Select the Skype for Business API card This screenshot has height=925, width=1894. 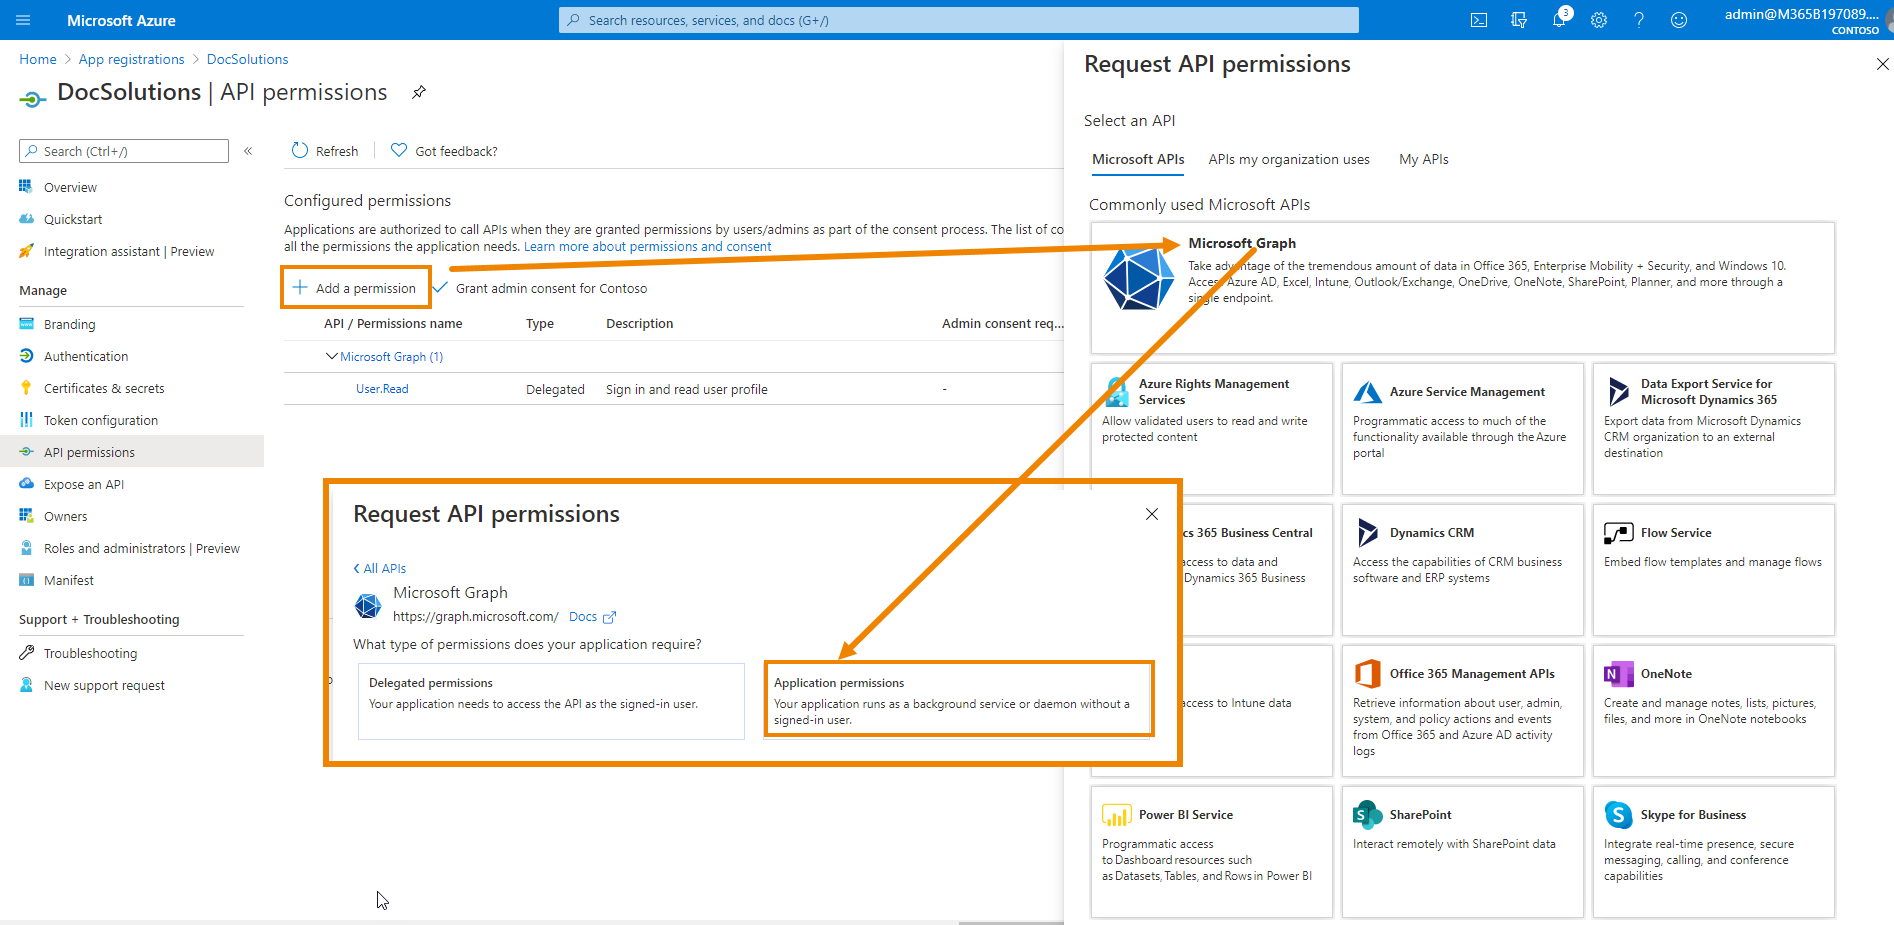[1713, 851]
